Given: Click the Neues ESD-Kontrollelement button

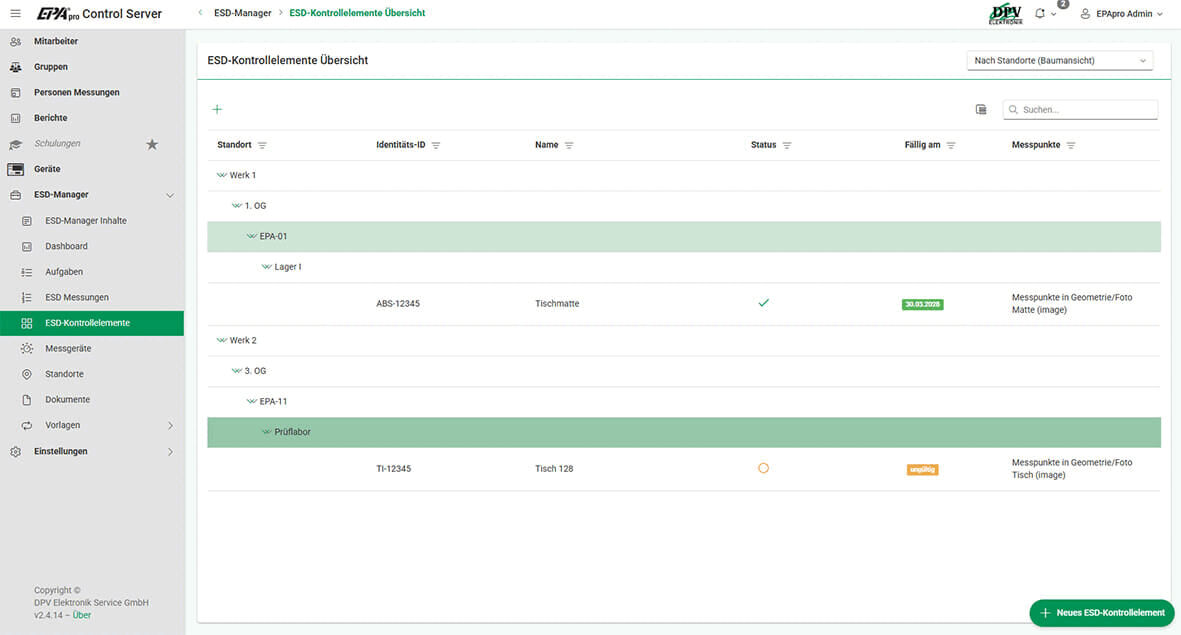Looking at the screenshot, I should pyautogui.click(x=1102, y=613).
